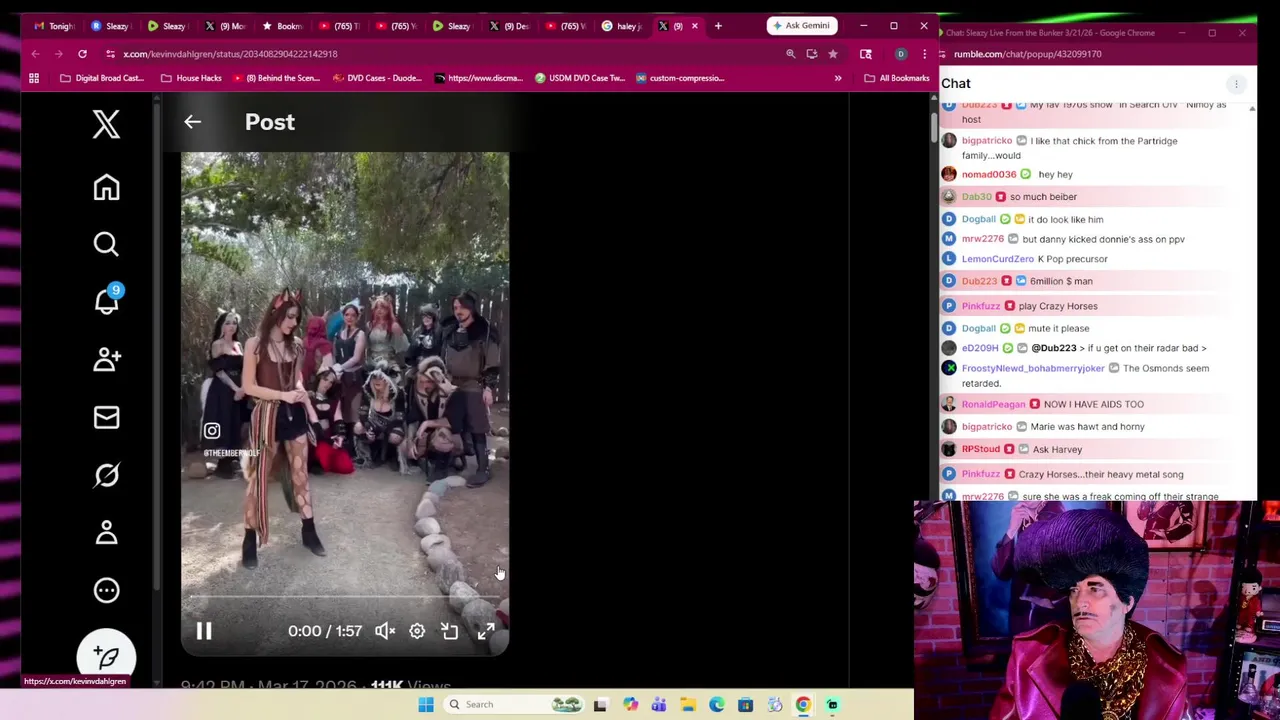Open Microsoft Store from taskbar
Viewport: 1280px width, 720px height.
click(745, 705)
